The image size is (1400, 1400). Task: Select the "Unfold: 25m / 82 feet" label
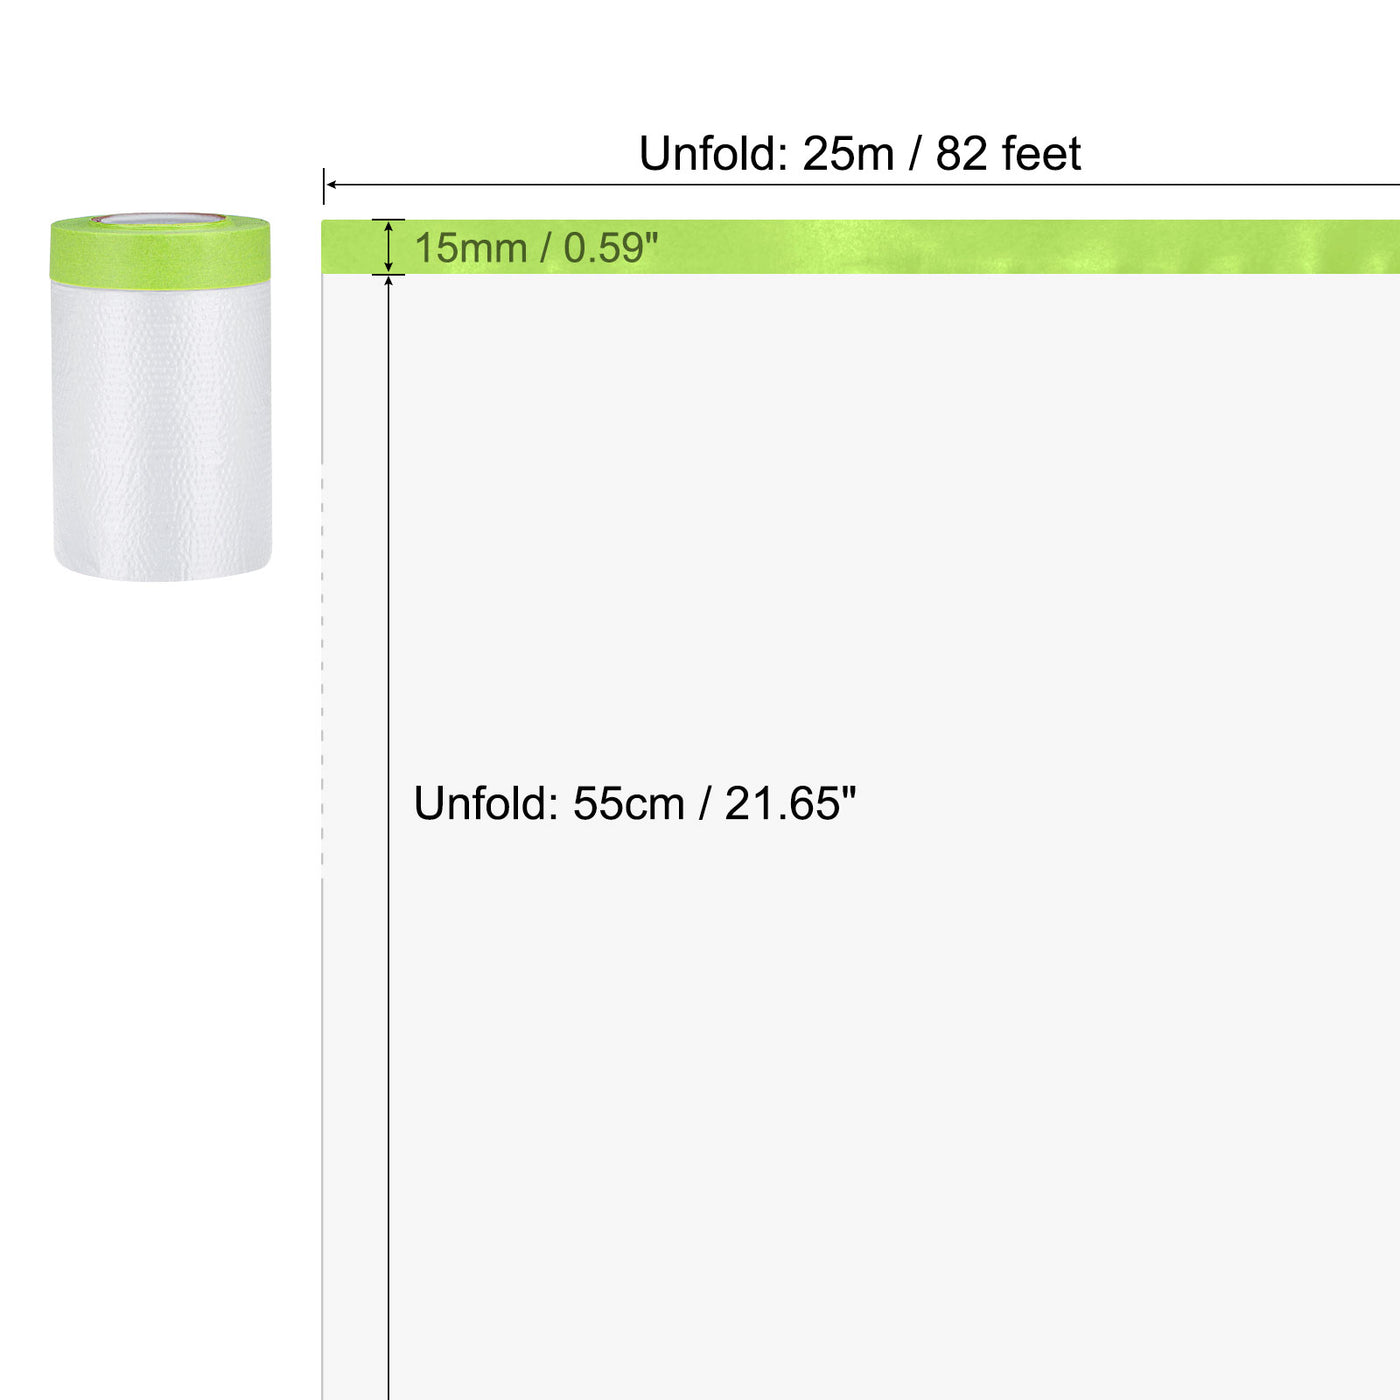pyautogui.click(x=860, y=154)
